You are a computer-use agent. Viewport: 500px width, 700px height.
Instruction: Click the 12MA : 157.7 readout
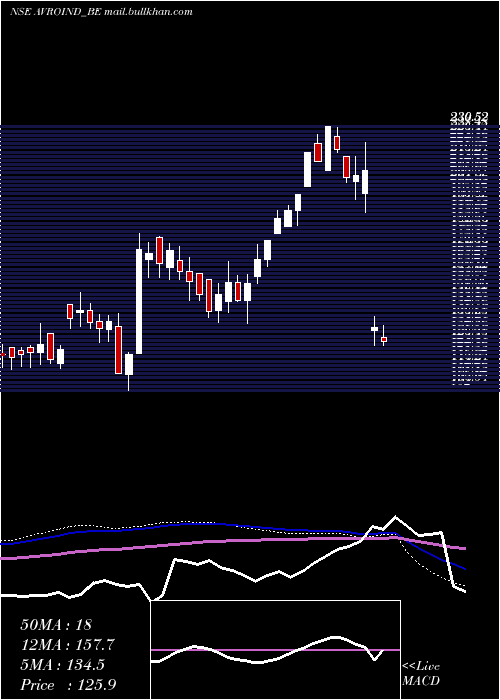[67, 645]
